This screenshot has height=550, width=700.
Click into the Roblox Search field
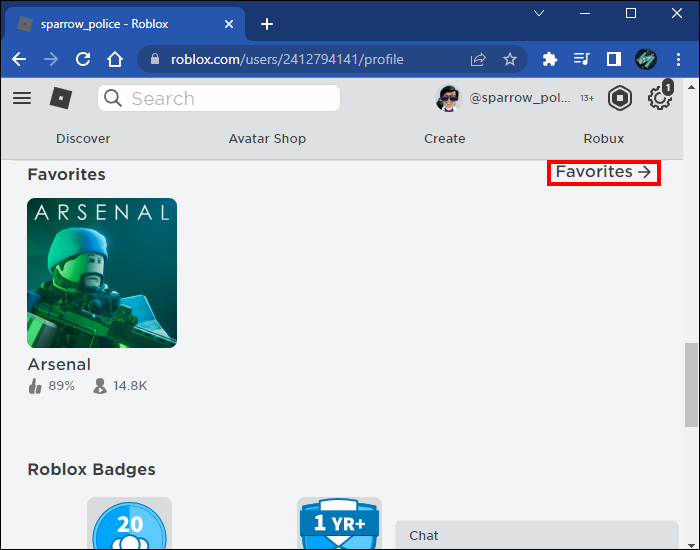coord(219,98)
